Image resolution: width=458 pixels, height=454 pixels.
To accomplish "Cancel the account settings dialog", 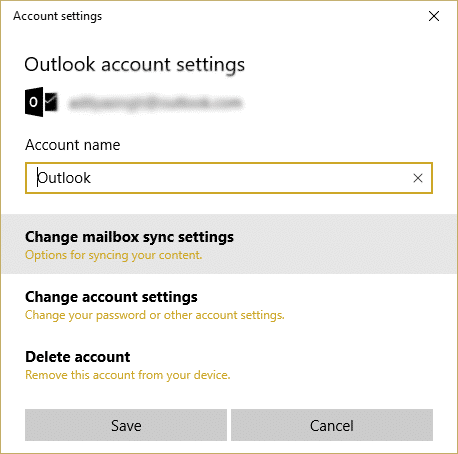I will (x=332, y=425).
